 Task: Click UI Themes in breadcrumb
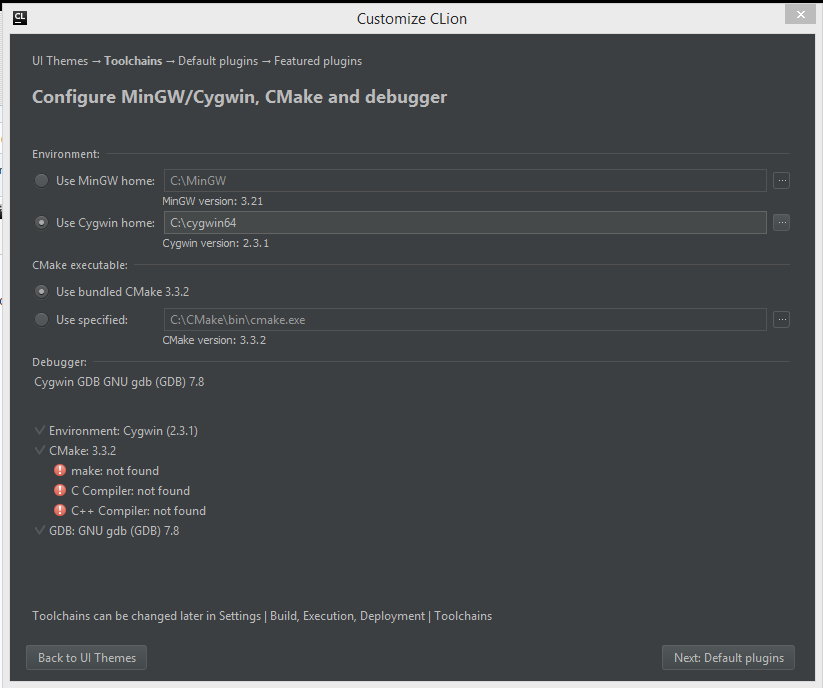[x=60, y=61]
